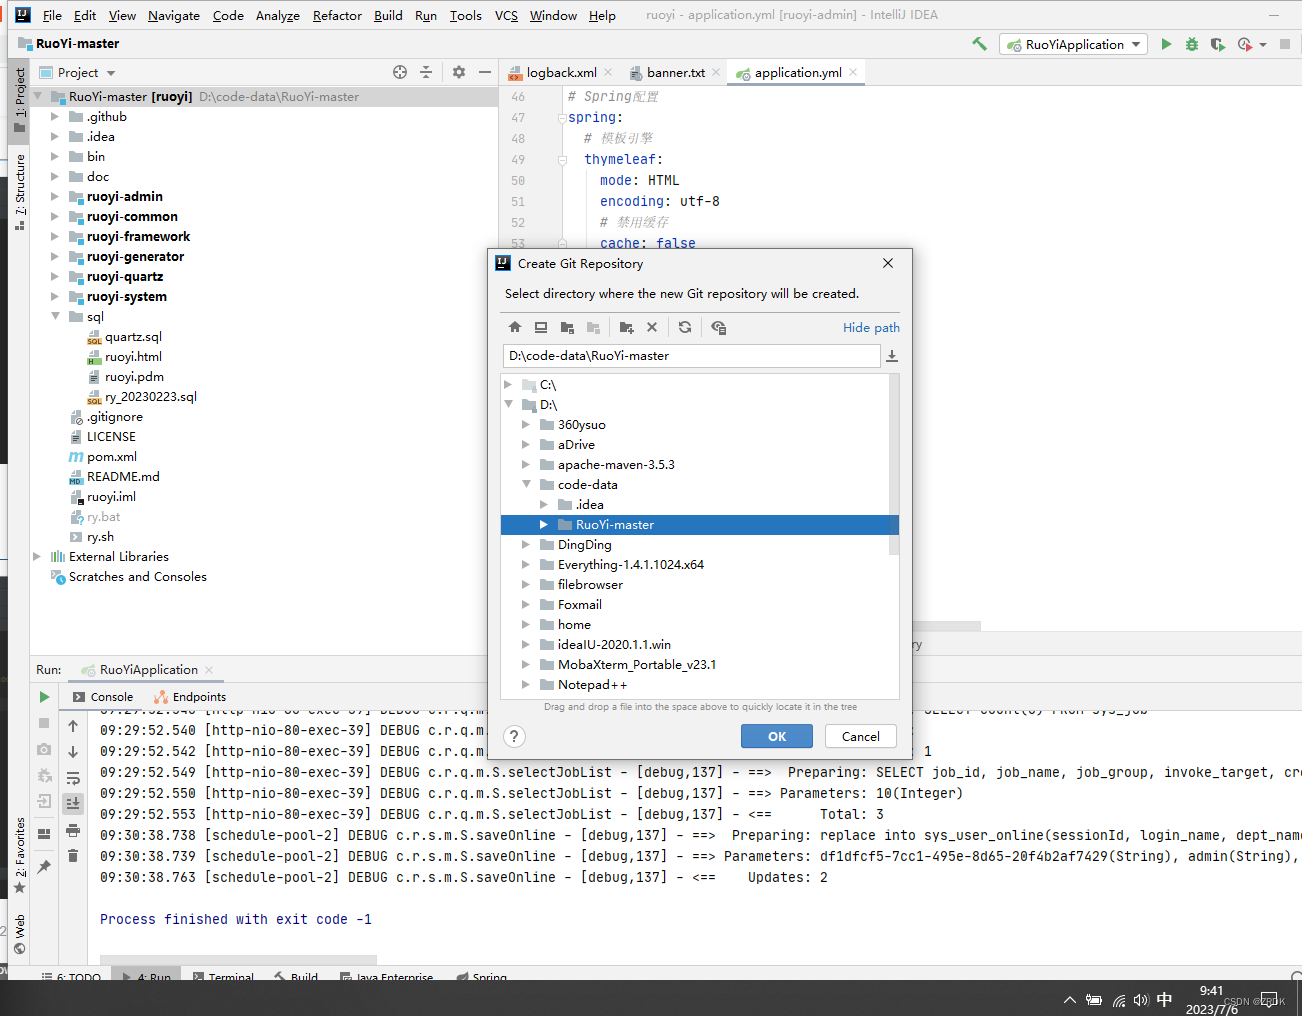Viewport: 1302px width, 1016px height.
Task: Click Cancel in Create Git Repository dialog
Action: pyautogui.click(x=861, y=736)
